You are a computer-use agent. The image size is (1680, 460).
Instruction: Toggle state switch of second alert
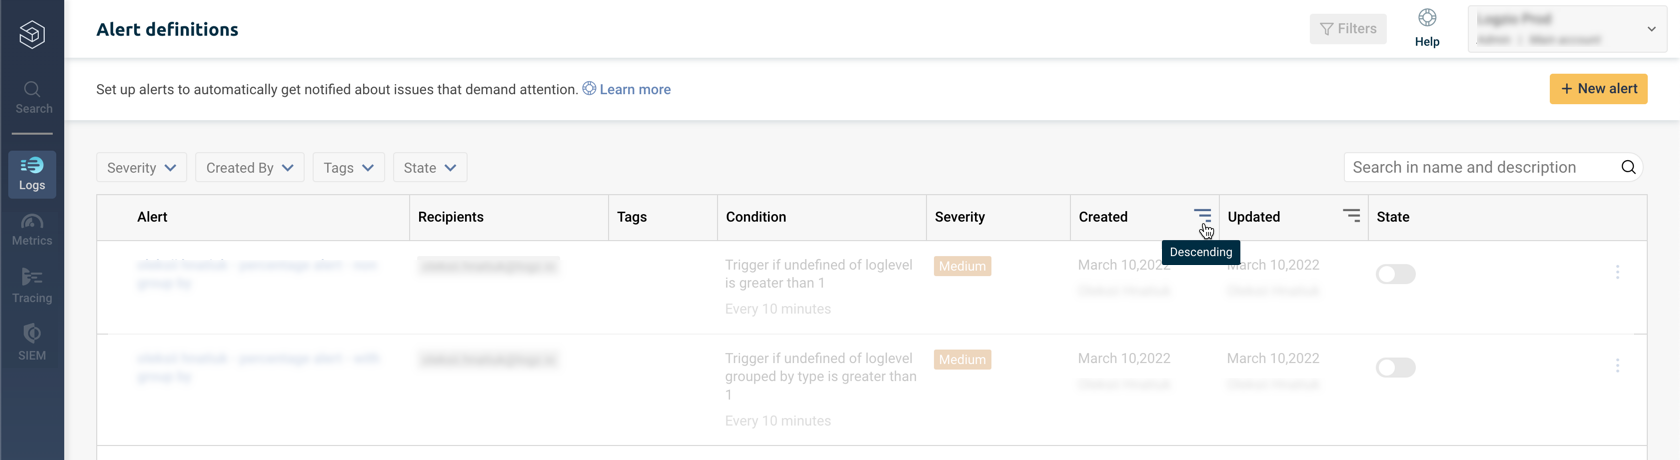tap(1395, 368)
